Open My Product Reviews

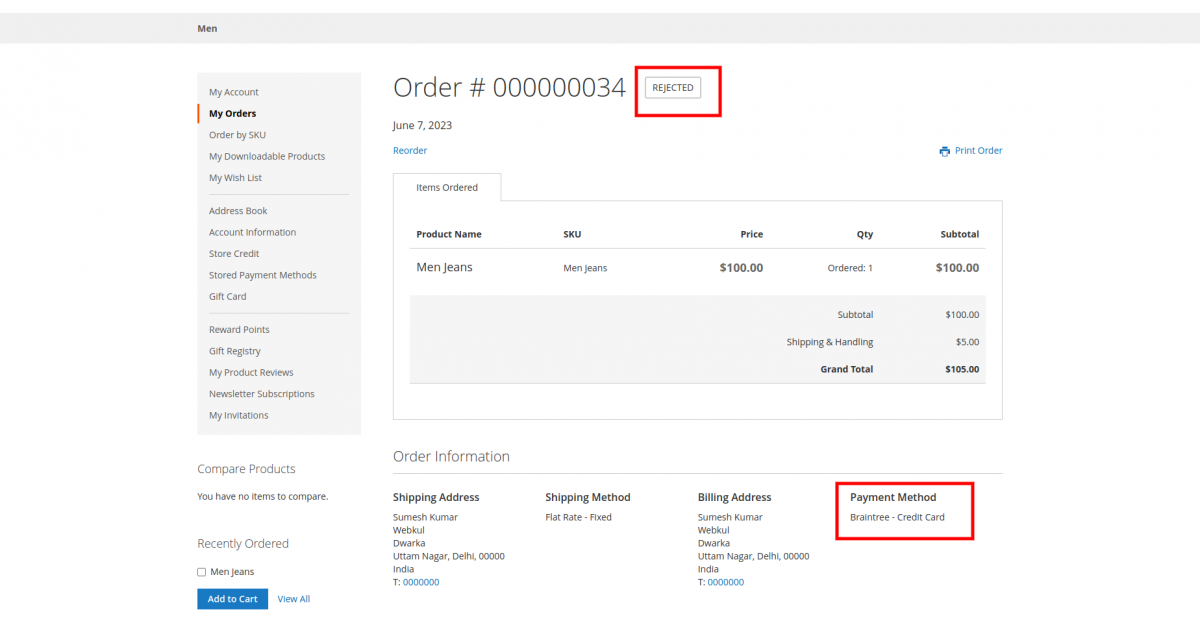[251, 373]
